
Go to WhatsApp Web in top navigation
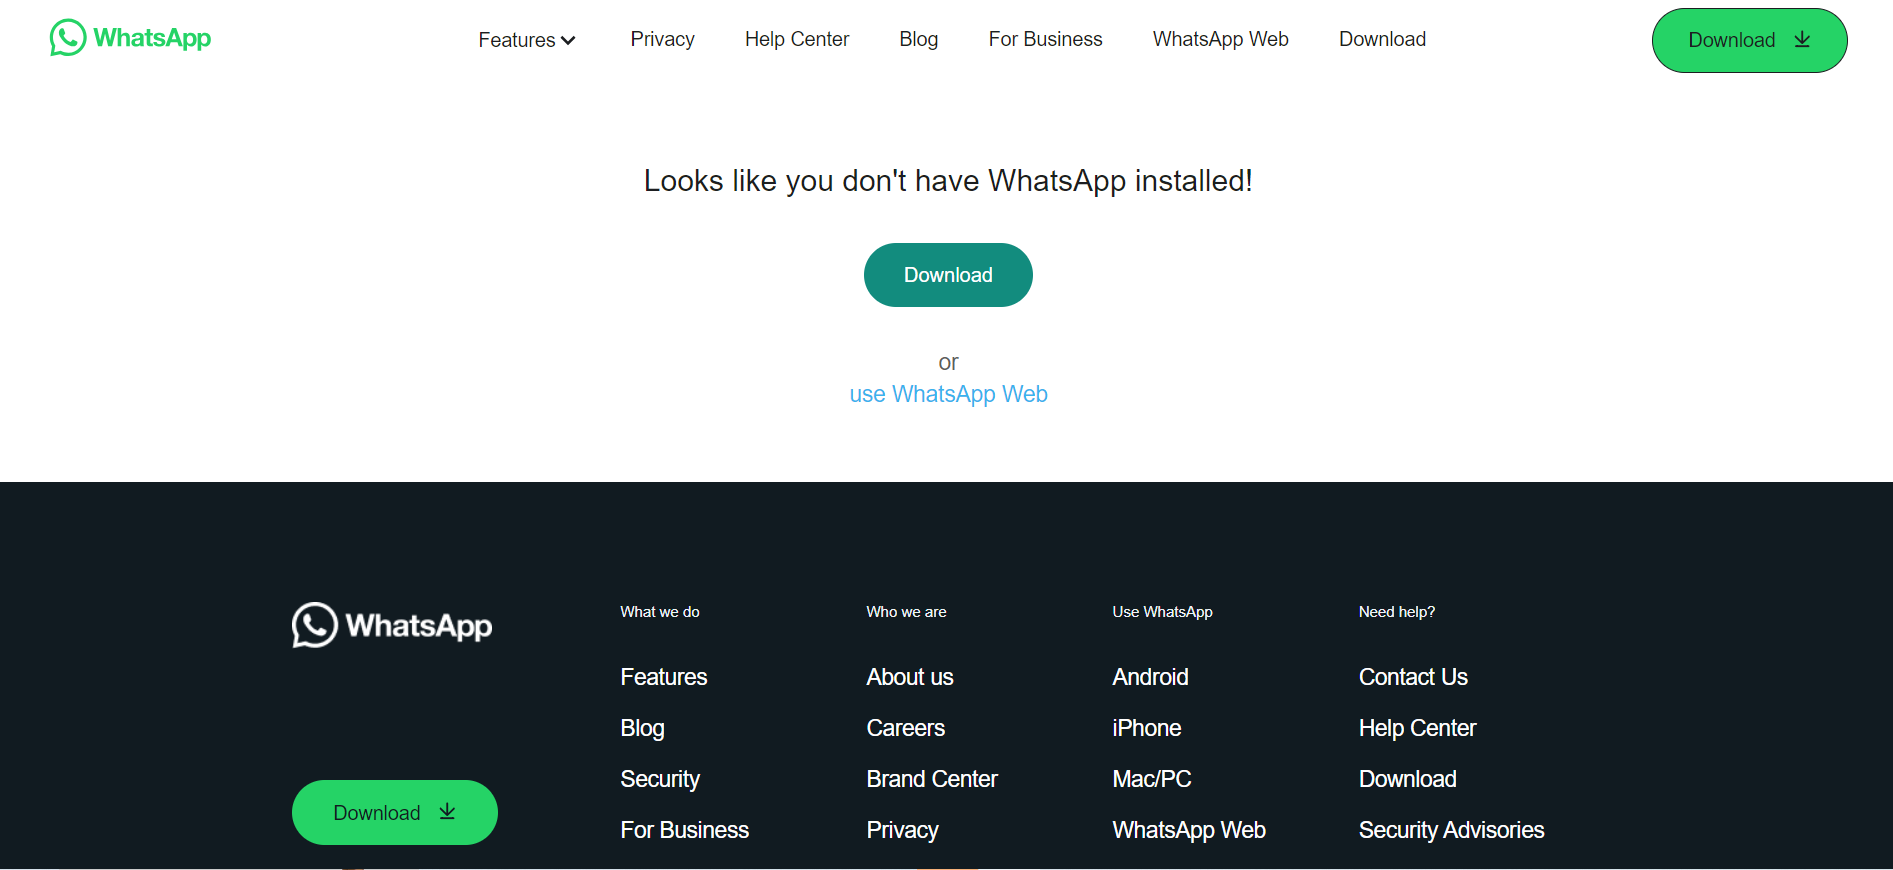(x=1221, y=39)
